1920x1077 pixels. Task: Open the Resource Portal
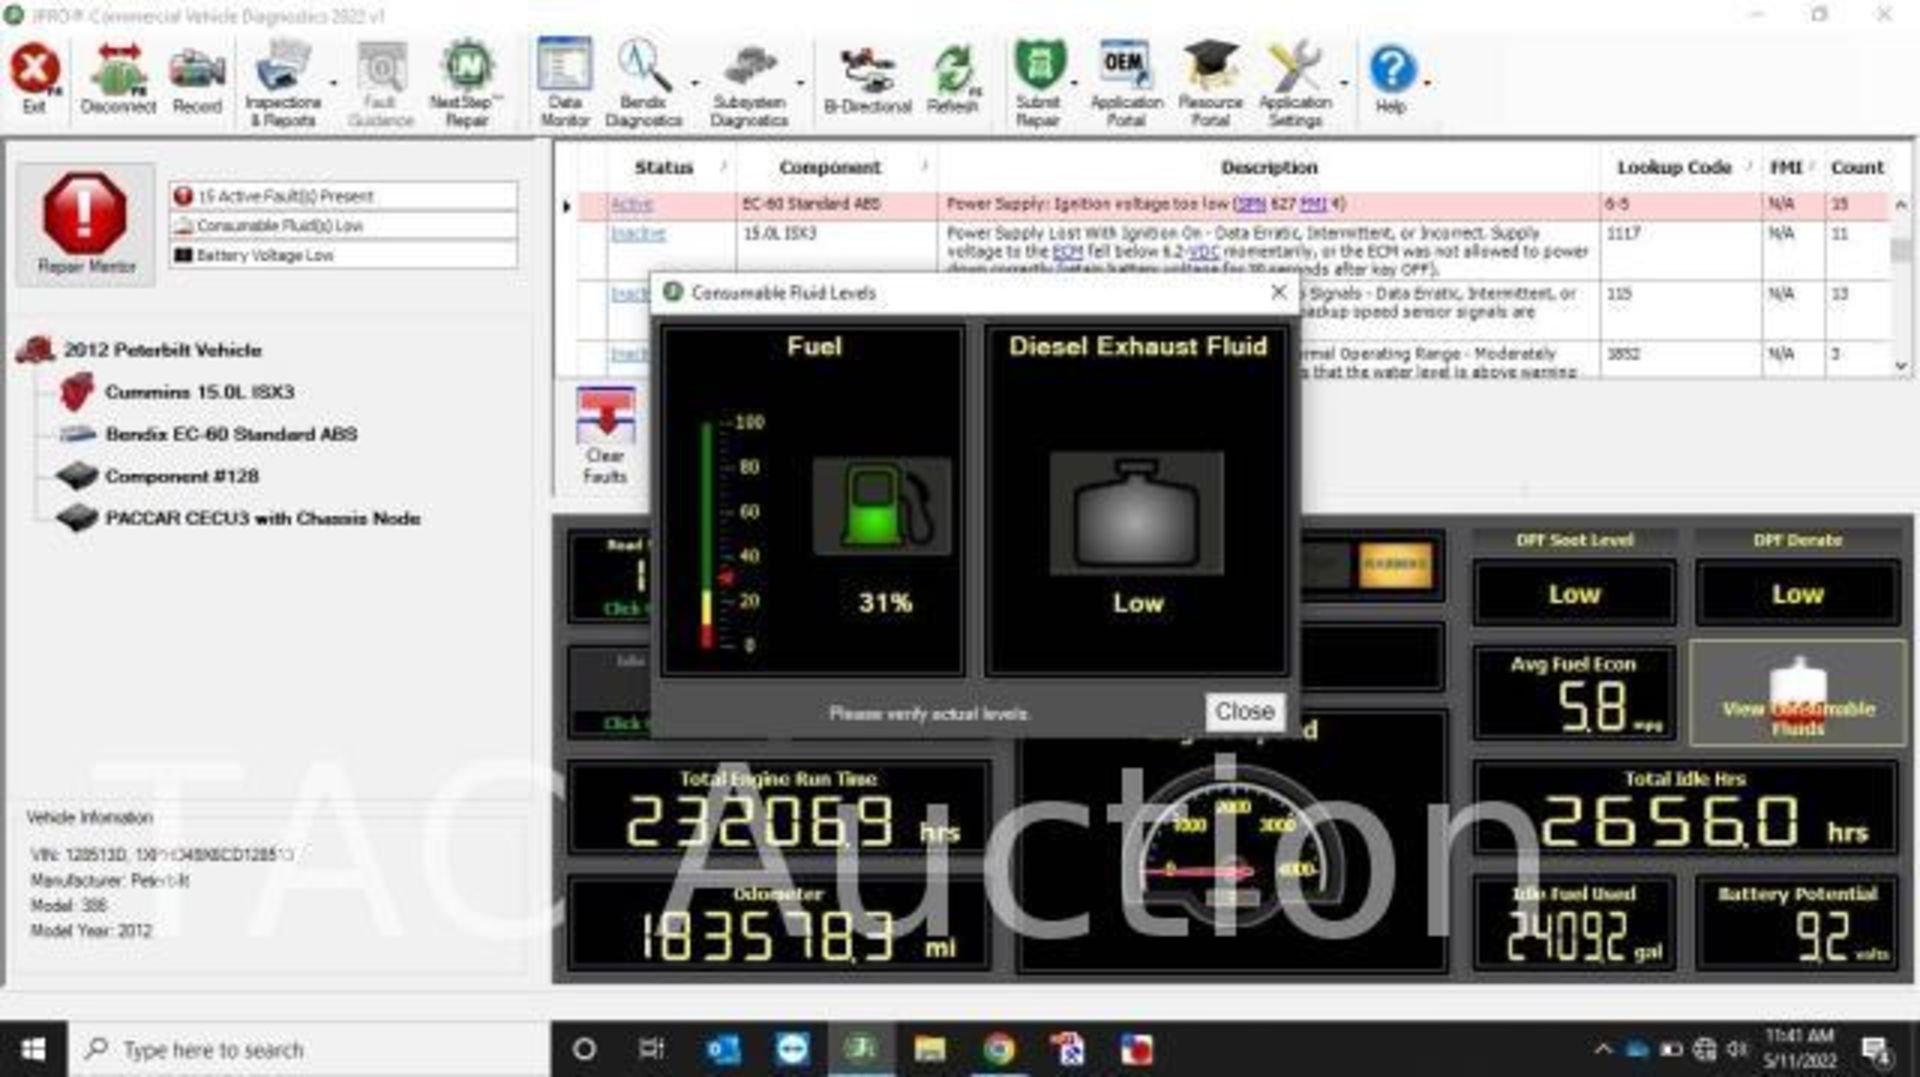coord(1210,84)
